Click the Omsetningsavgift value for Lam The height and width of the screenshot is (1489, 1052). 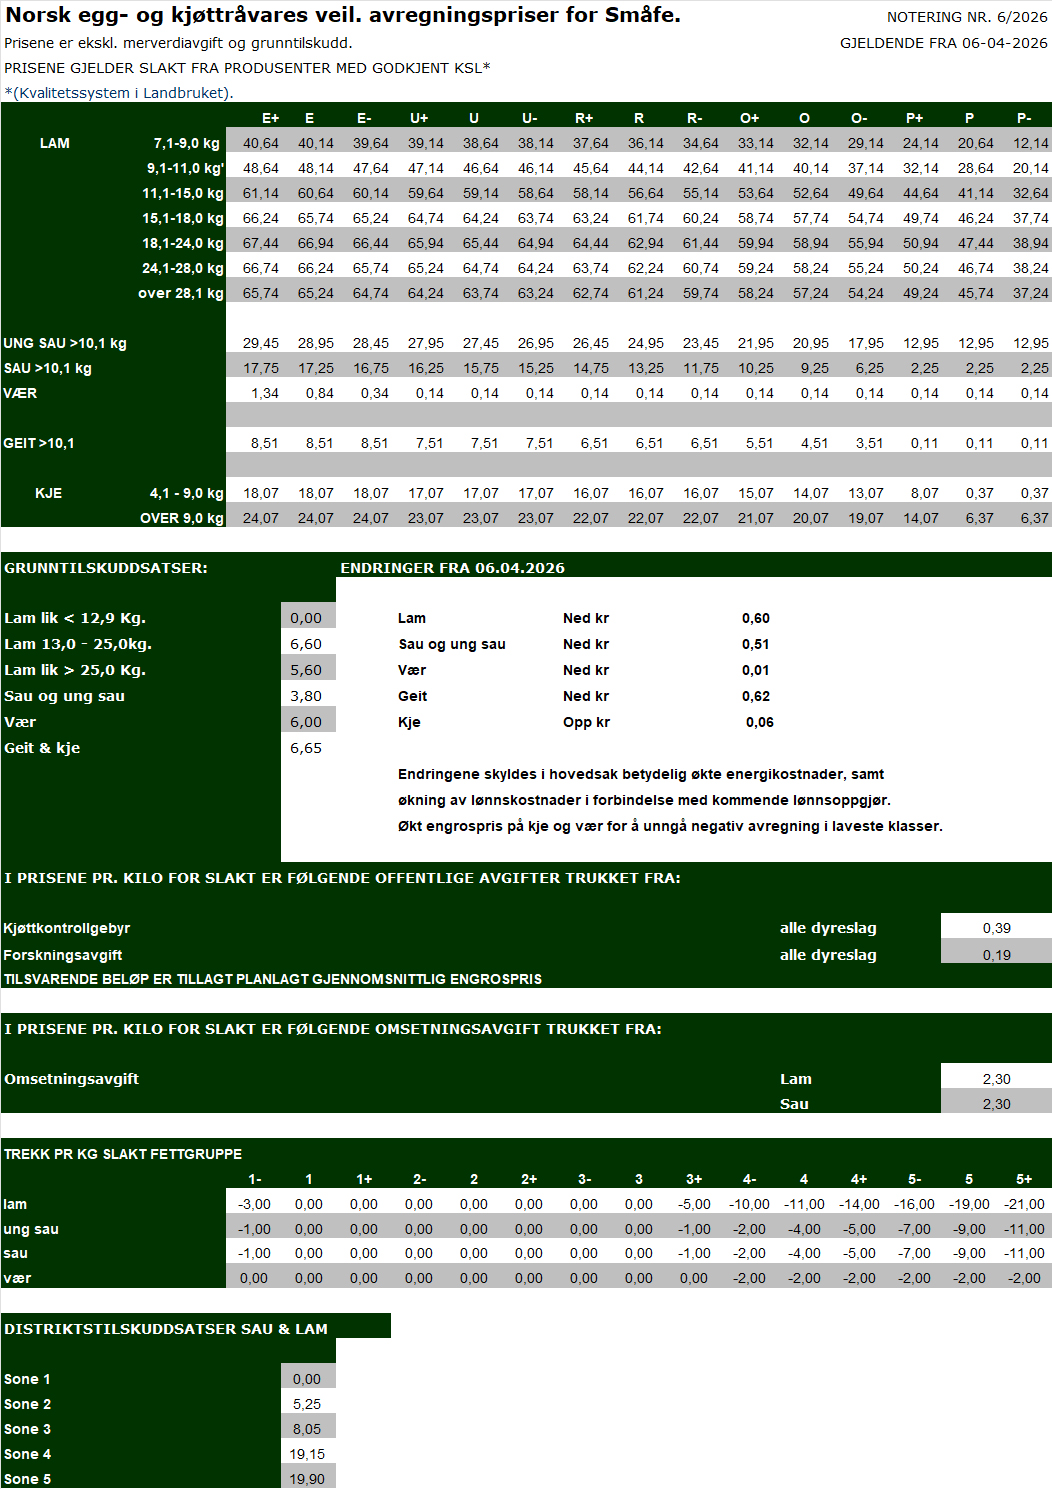click(x=996, y=1079)
